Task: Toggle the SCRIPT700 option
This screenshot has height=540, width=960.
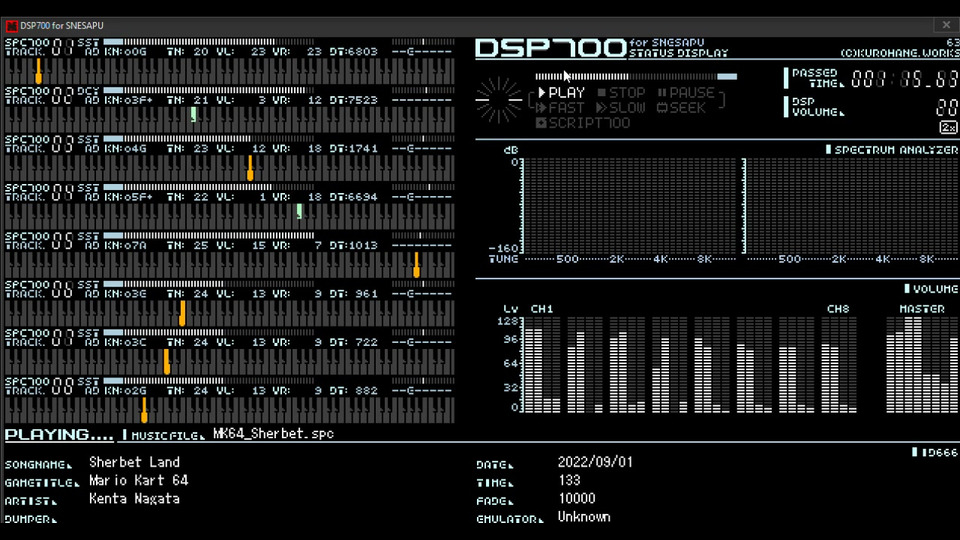Action: (583, 123)
